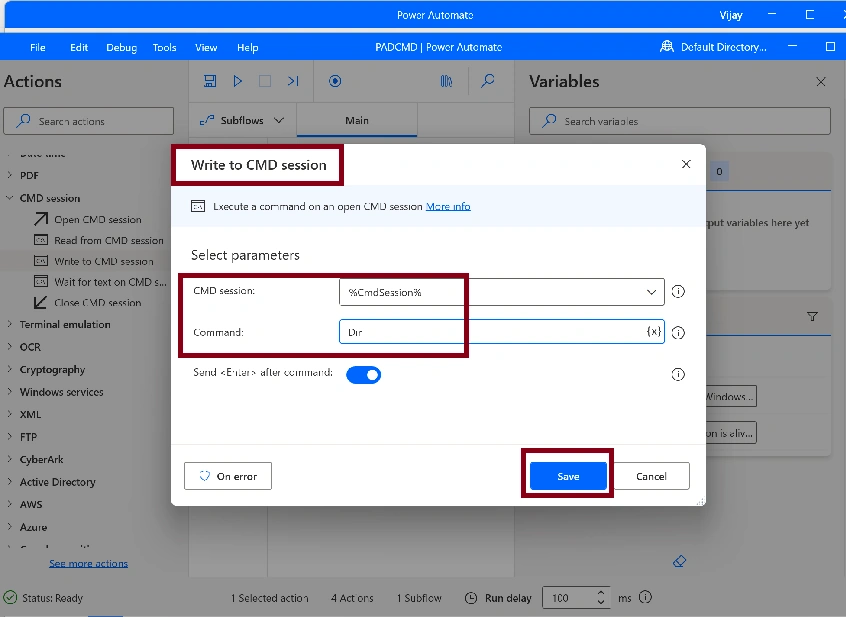
Task: Click the Stop flow toolbar icon
Action: (x=265, y=81)
